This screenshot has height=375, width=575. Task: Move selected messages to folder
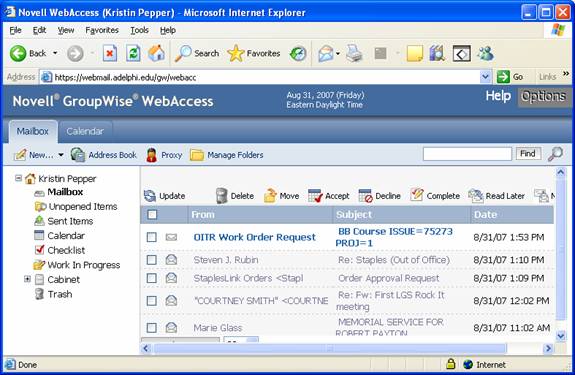coord(281,196)
